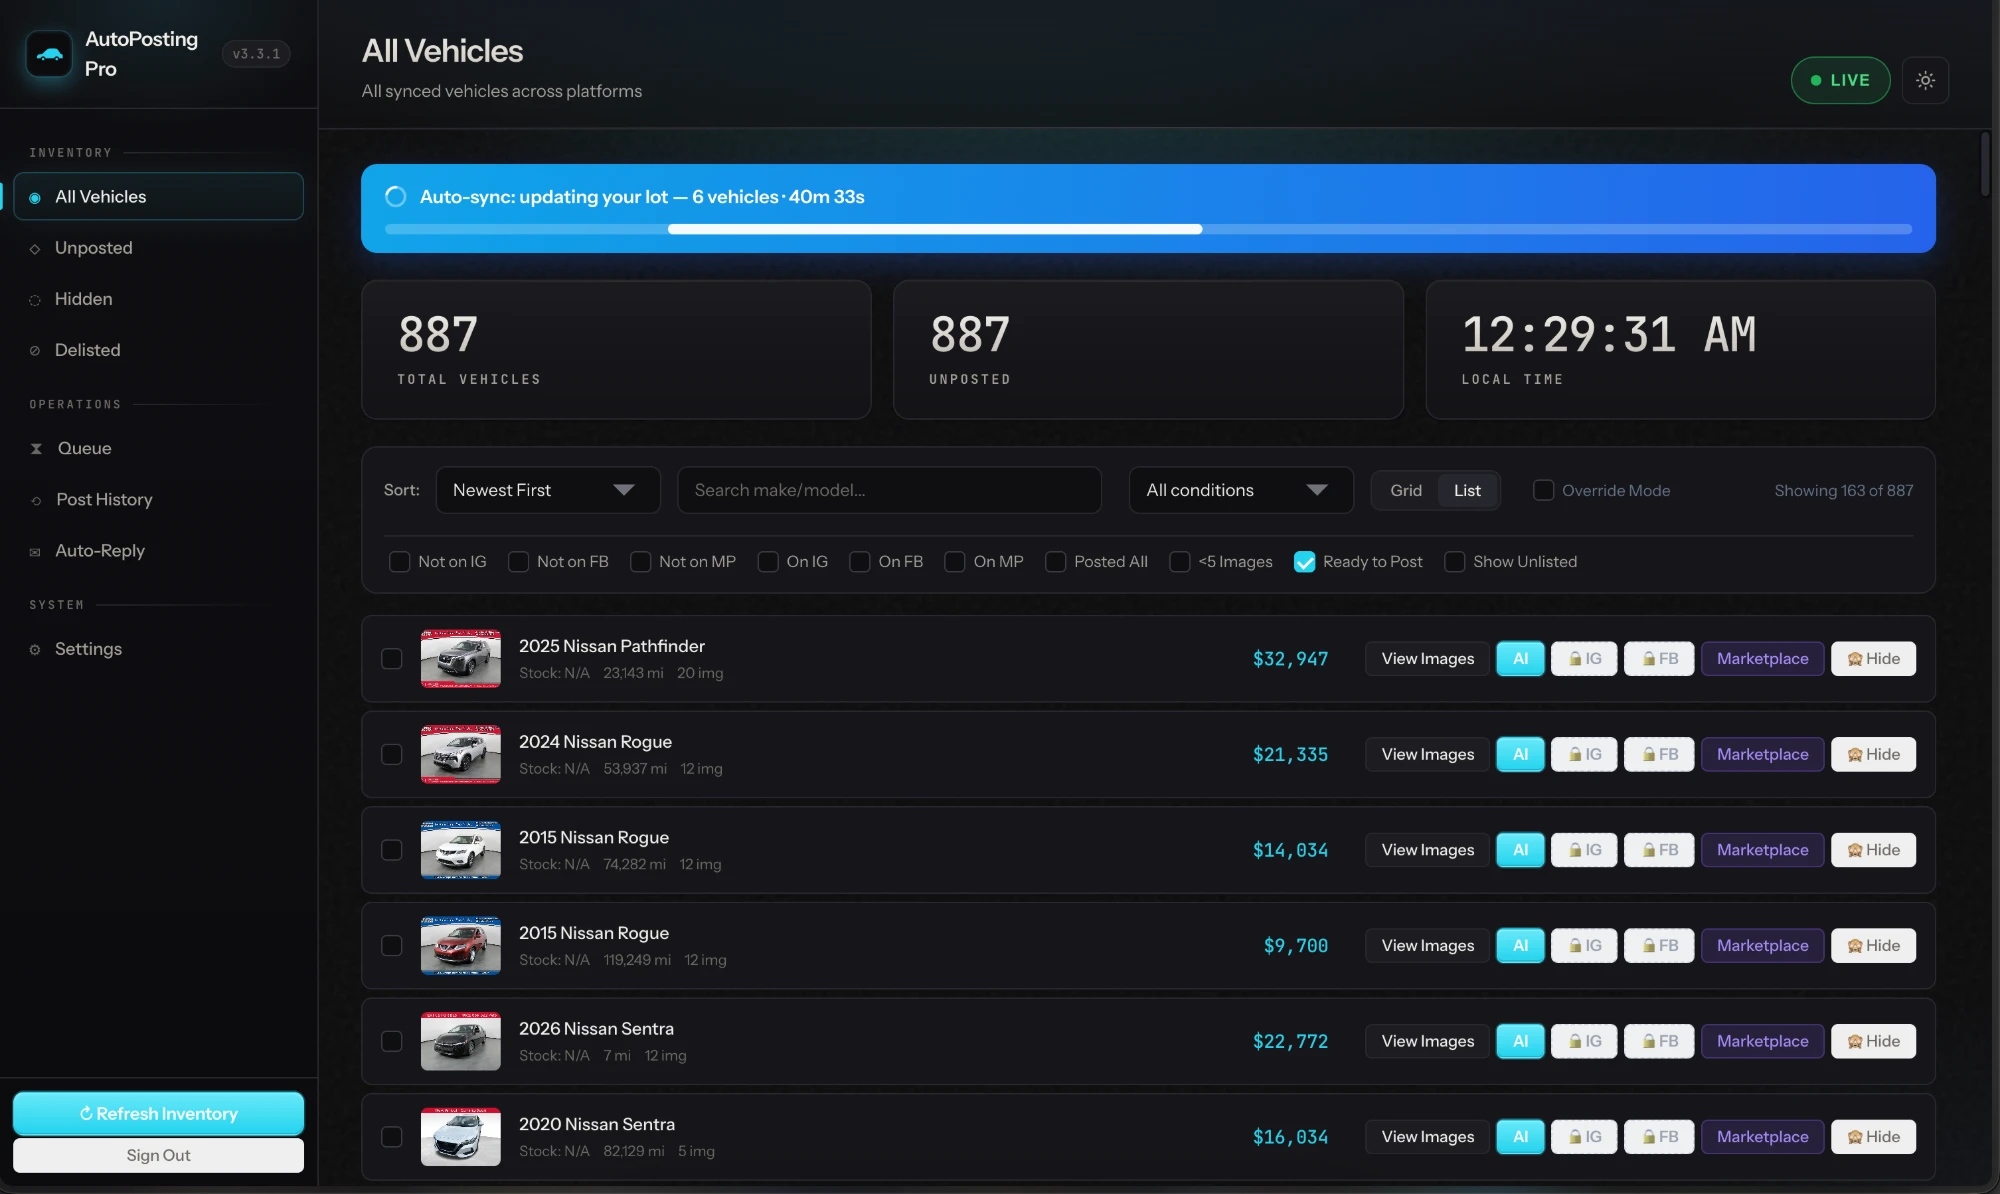The image size is (2000, 1194).
Task: Click the Post History icon
Action: coord(36,500)
